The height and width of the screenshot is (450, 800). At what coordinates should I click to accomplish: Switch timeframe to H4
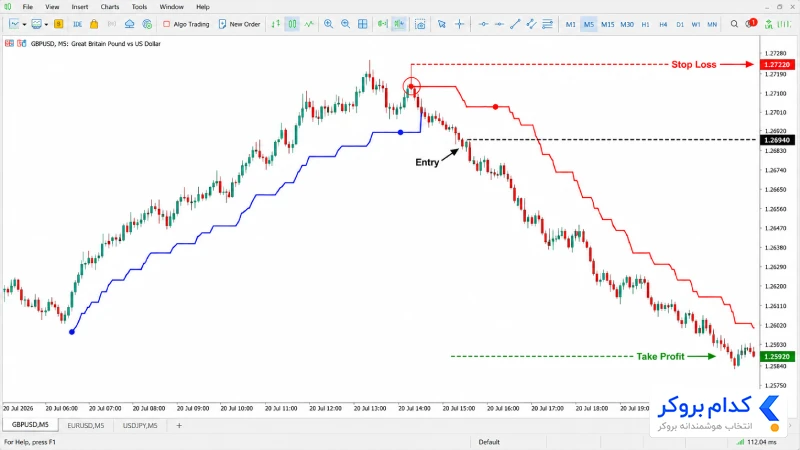tap(663, 24)
